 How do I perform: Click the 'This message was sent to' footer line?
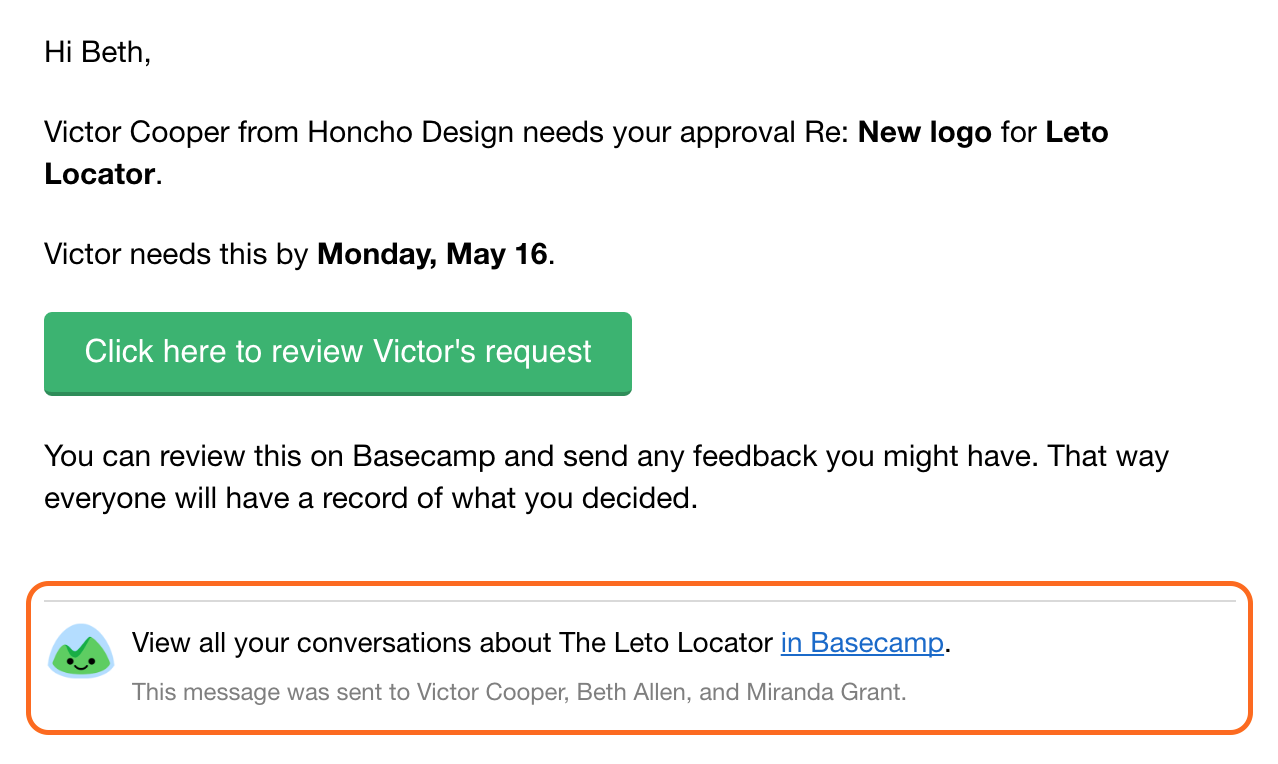point(519,691)
